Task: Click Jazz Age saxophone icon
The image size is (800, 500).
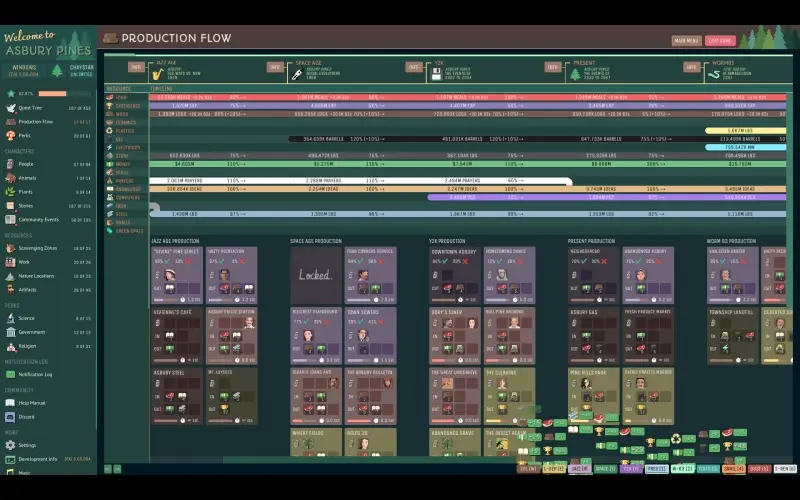Action: pos(158,73)
